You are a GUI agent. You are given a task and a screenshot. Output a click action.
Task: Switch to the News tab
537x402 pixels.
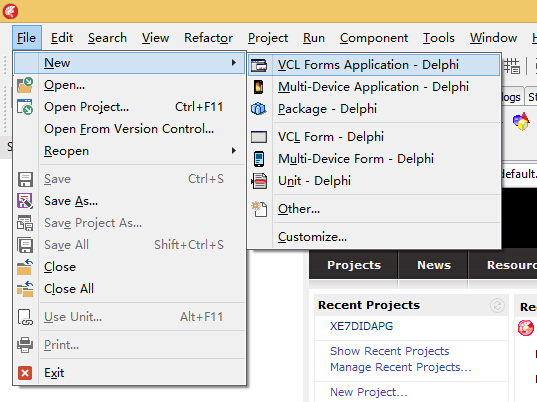434,265
